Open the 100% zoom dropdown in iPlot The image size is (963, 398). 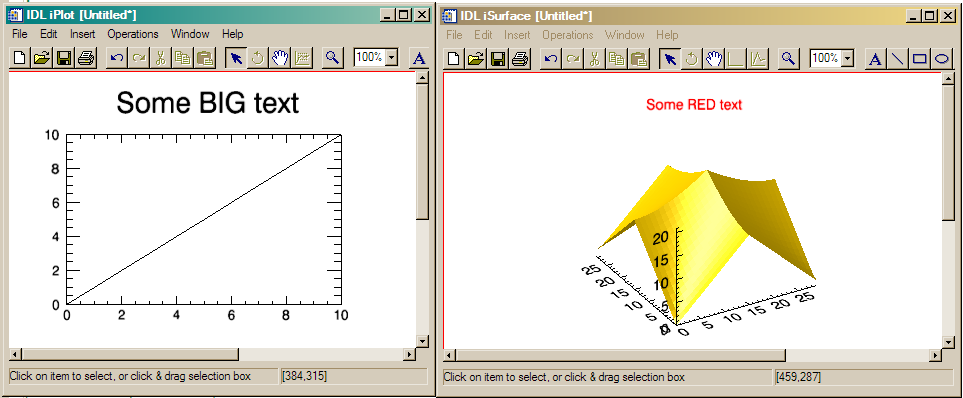point(391,58)
